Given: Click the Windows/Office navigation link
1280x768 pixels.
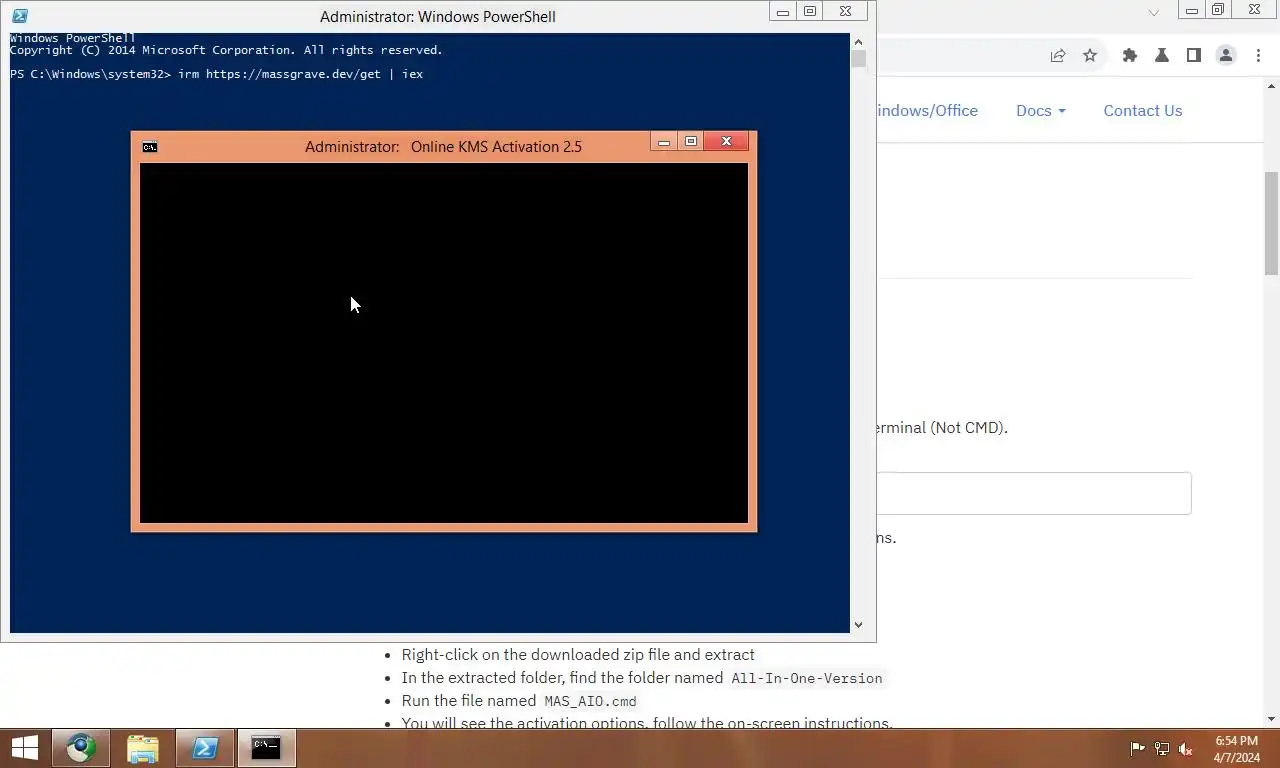Looking at the screenshot, I should coord(927,111).
